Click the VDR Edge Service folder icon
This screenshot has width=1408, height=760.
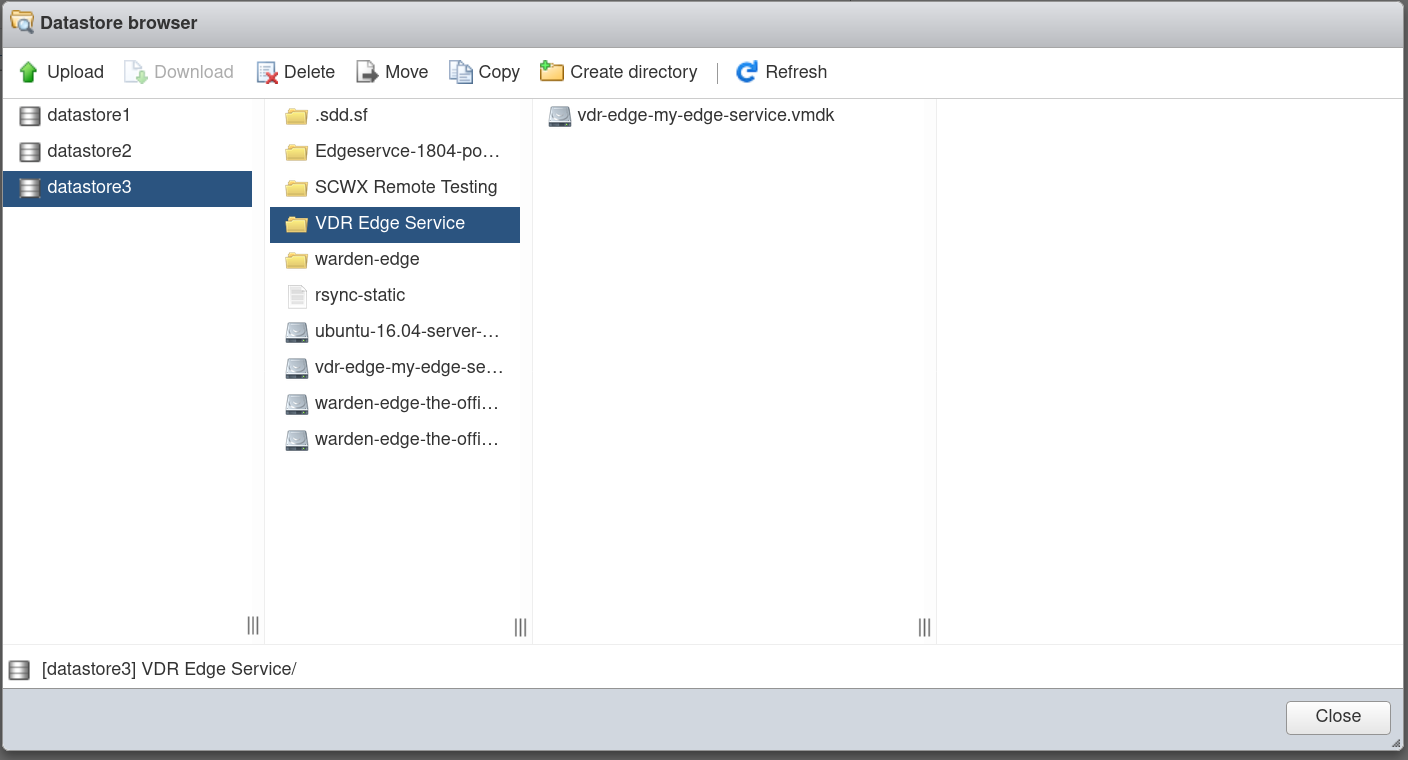click(296, 224)
